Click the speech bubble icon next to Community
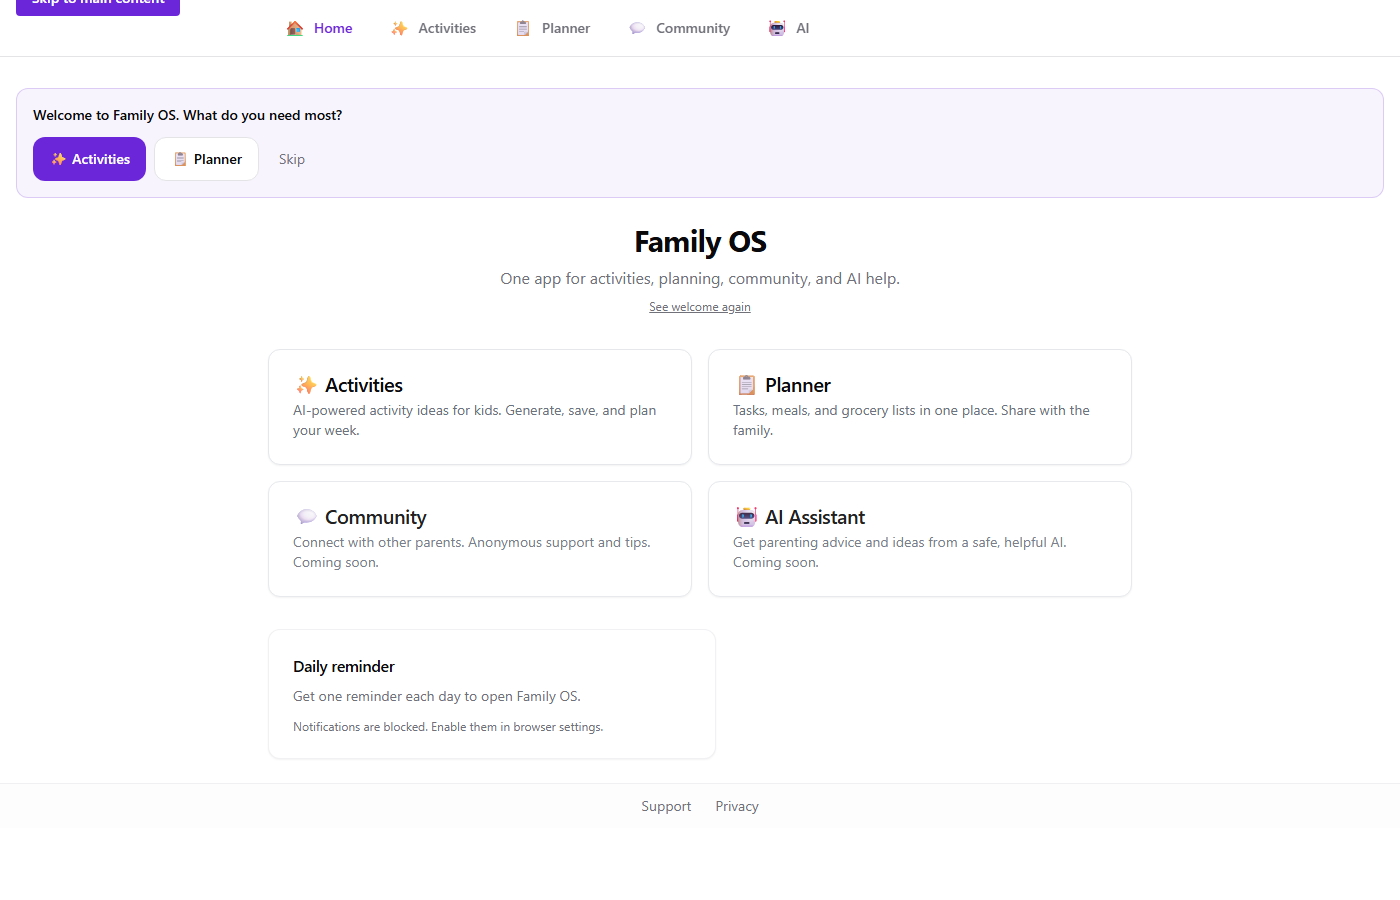This screenshot has width=1400, height=900. [x=637, y=28]
